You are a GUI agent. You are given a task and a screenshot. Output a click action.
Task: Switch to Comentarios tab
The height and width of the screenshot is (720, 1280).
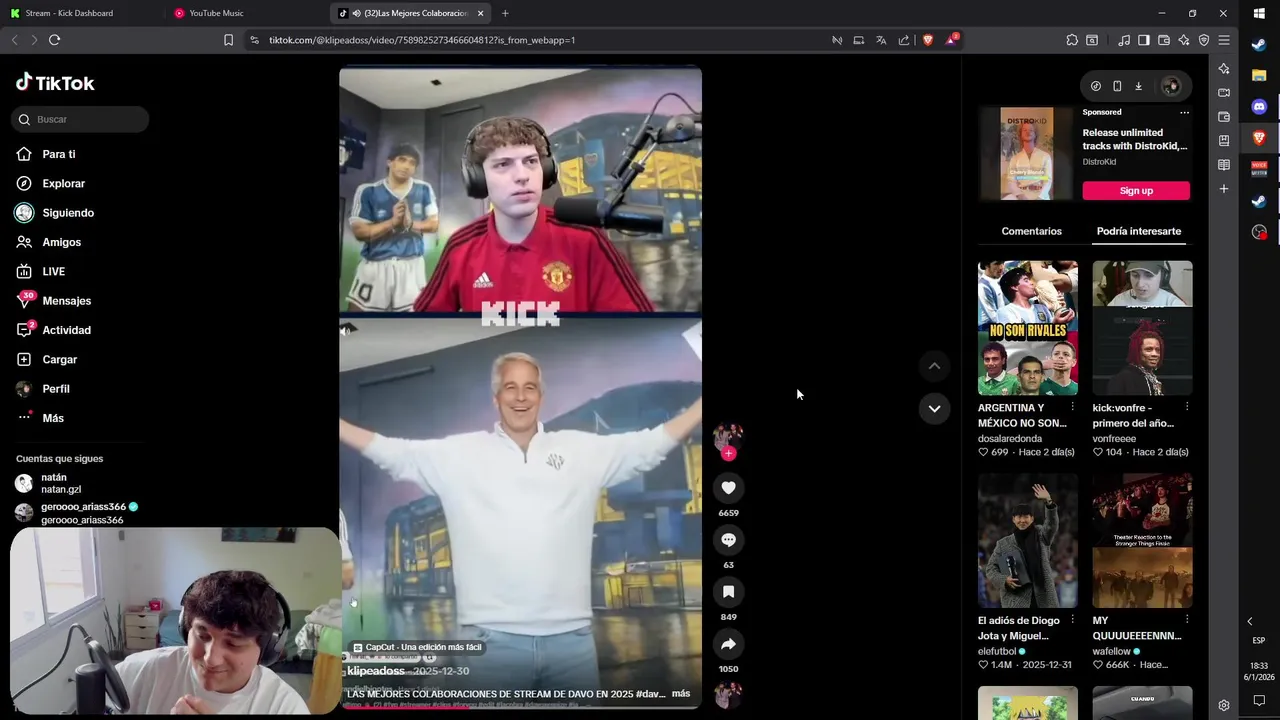[1031, 231]
